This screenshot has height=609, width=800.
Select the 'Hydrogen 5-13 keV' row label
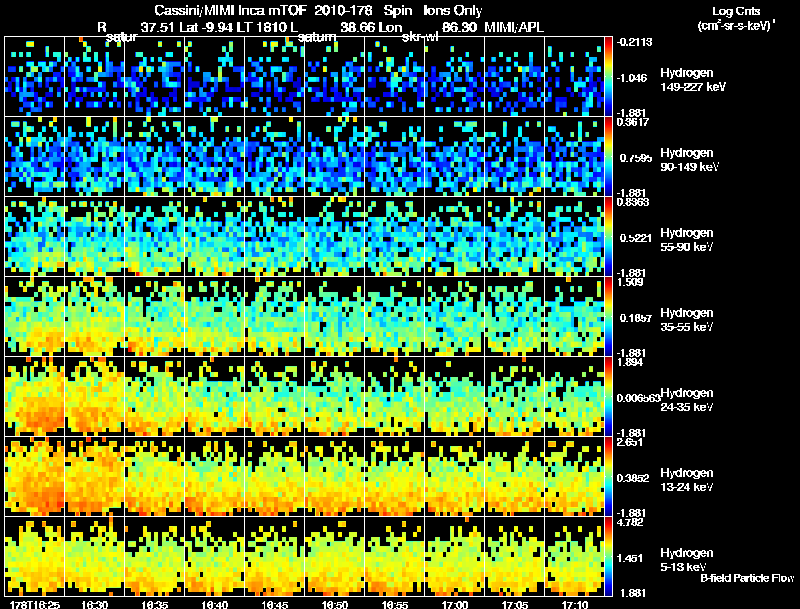pos(686,560)
